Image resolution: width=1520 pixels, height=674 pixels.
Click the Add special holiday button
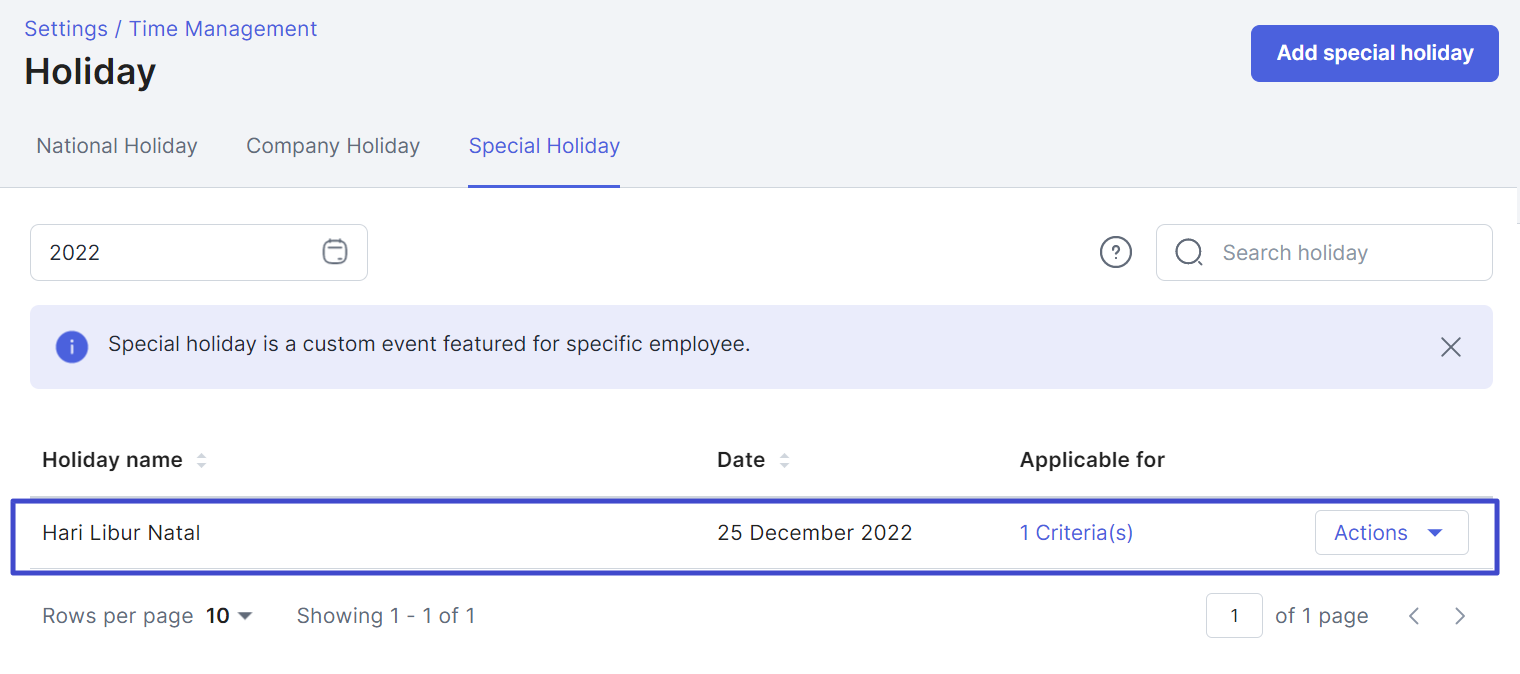pos(1374,53)
